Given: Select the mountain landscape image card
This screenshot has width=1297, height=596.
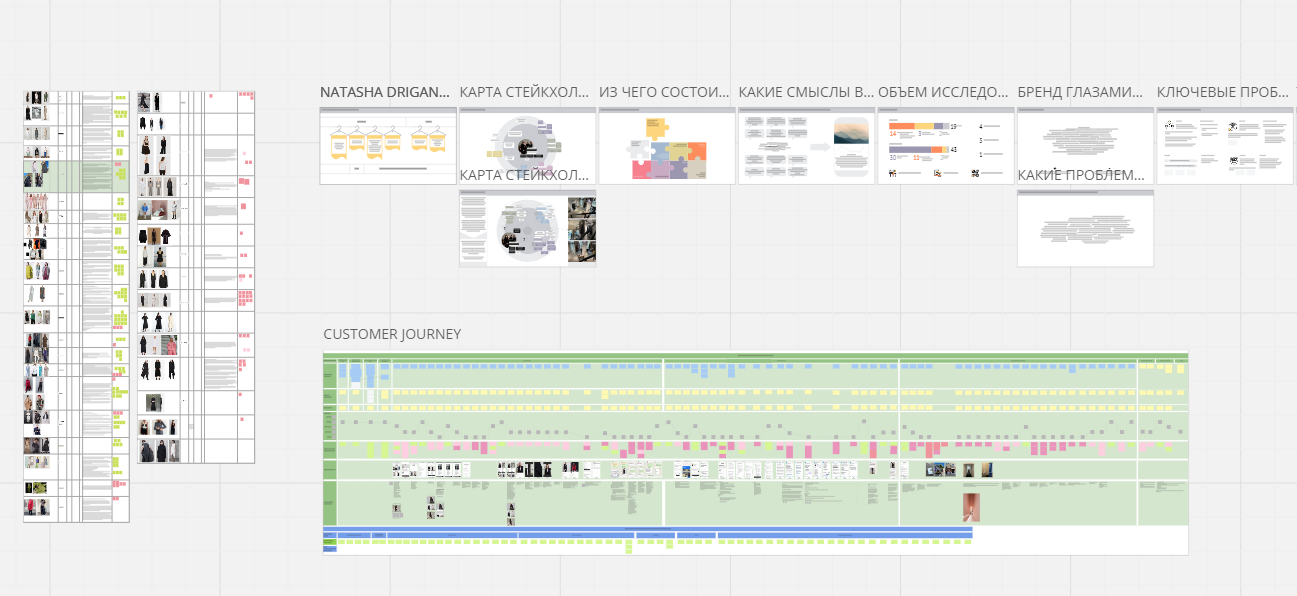Looking at the screenshot, I should (851, 145).
